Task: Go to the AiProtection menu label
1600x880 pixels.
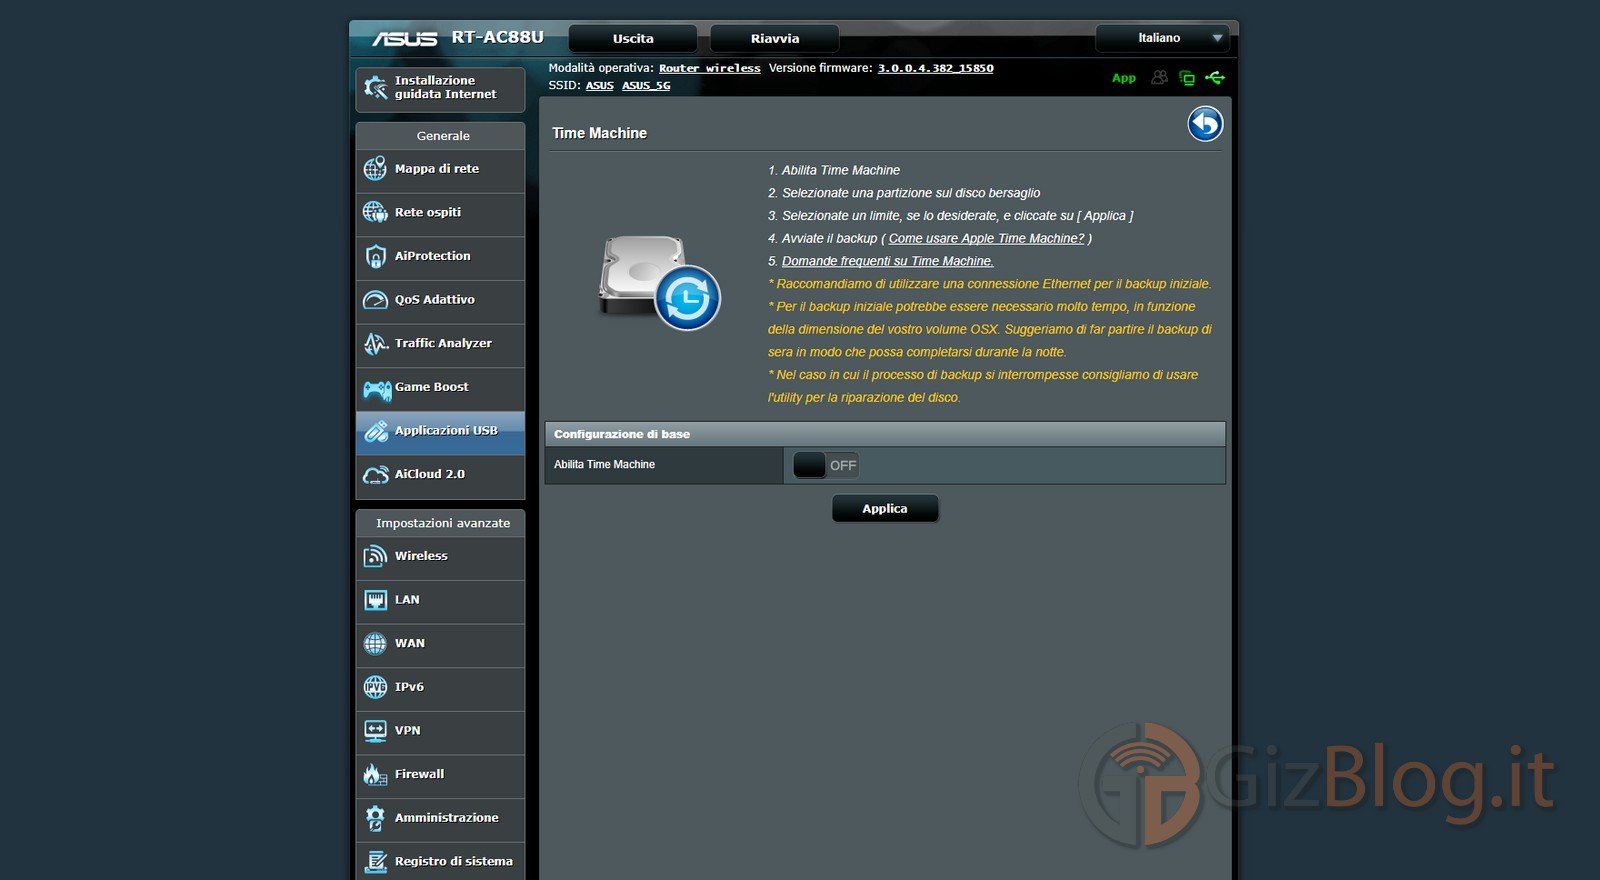Action: click(x=433, y=256)
